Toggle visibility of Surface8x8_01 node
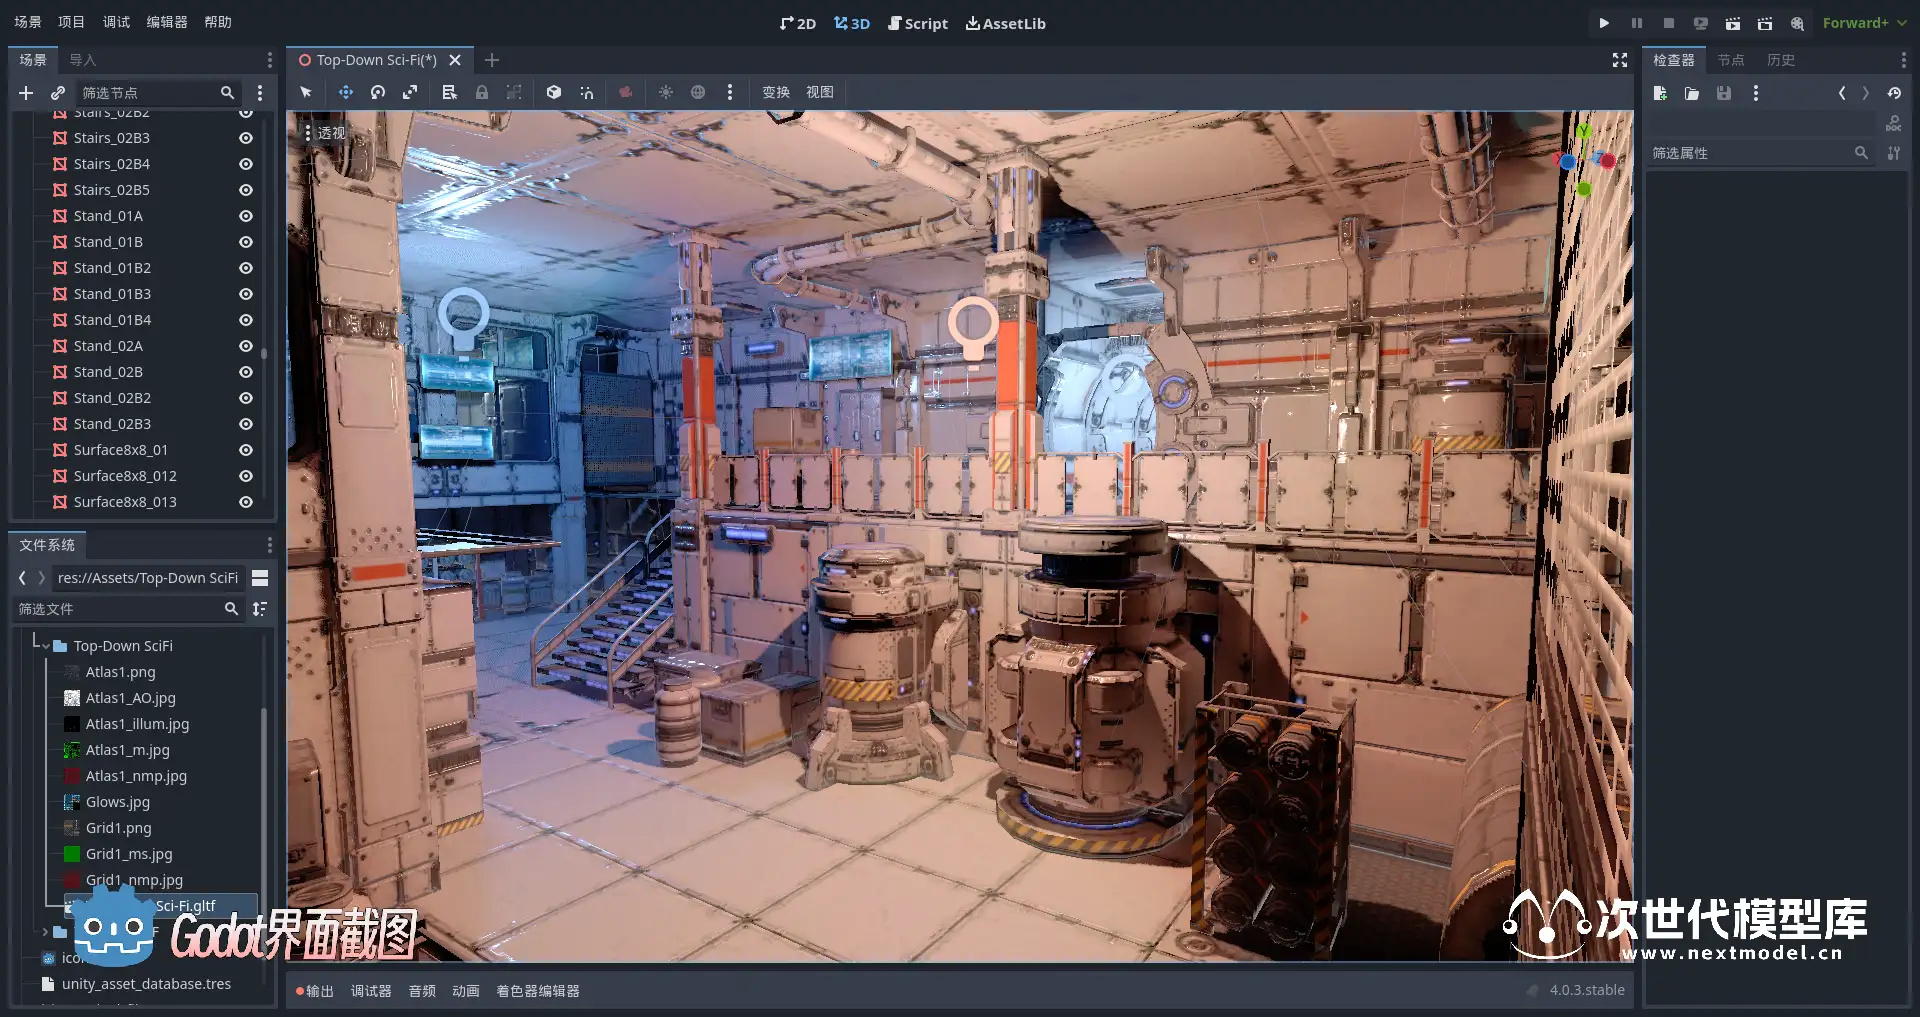The width and height of the screenshot is (1920, 1017). (245, 450)
